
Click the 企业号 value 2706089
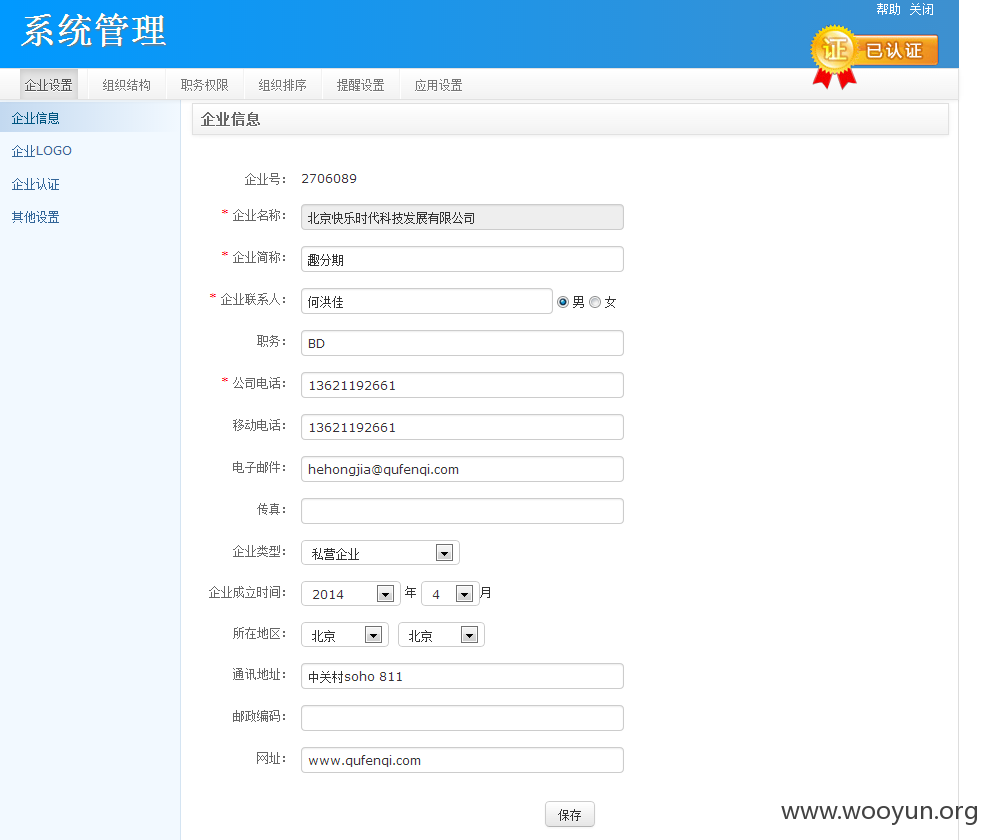329,178
